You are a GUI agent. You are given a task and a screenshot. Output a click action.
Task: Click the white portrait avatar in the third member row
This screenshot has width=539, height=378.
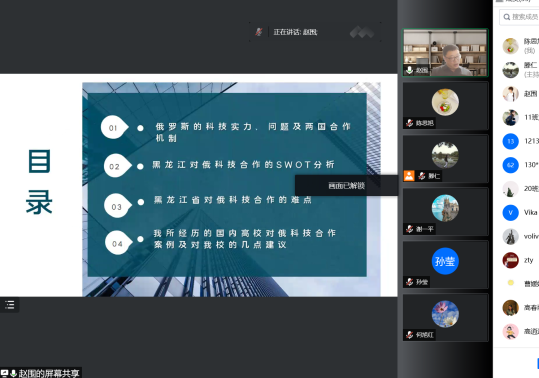click(510, 94)
